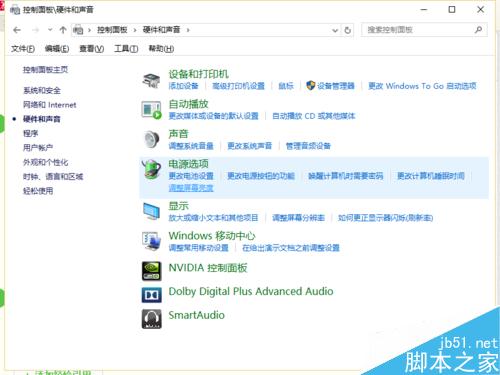Viewport: 500px width, 375px height.
Task: Click 更改 Windows To Go 启动选项
Action: point(422,86)
